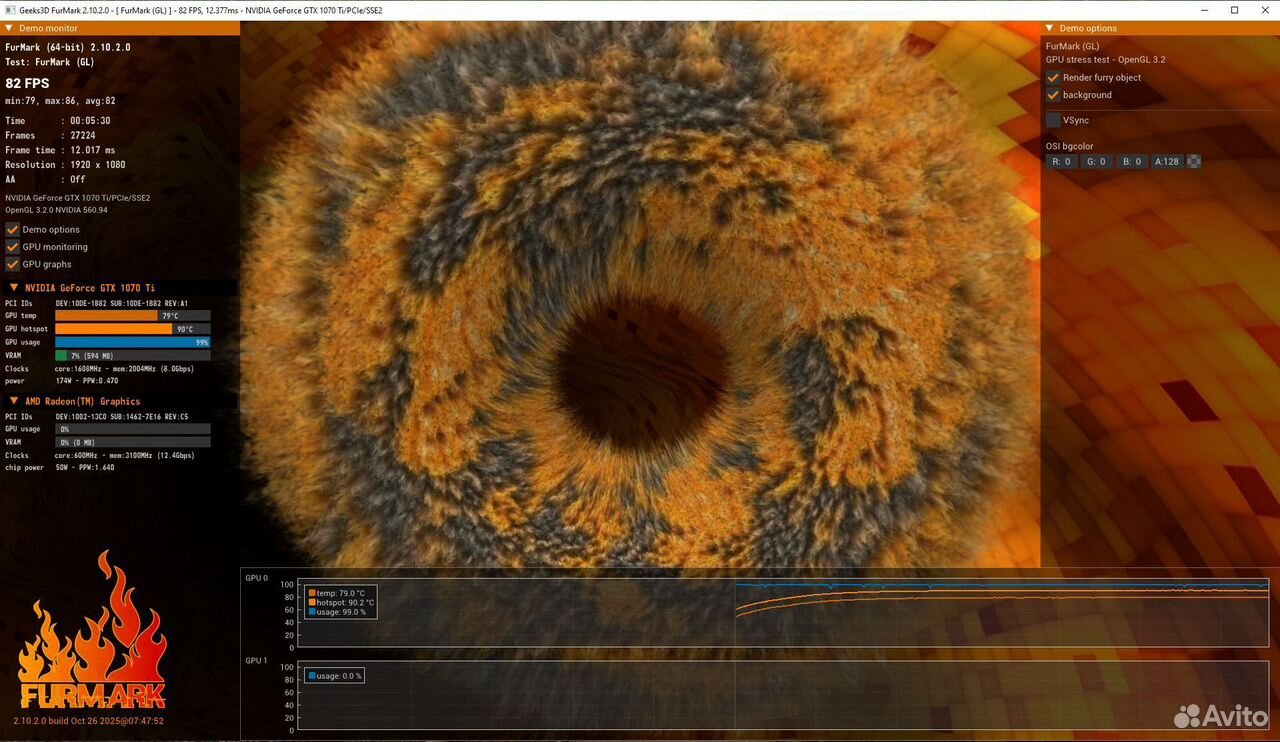The height and width of the screenshot is (742, 1280).
Task: Minimize the FurMark window
Action: 1204,10
